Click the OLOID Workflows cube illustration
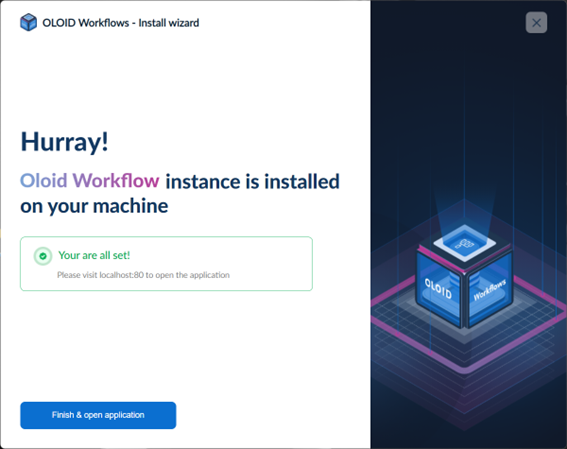The width and height of the screenshot is (567, 449). coord(465,277)
